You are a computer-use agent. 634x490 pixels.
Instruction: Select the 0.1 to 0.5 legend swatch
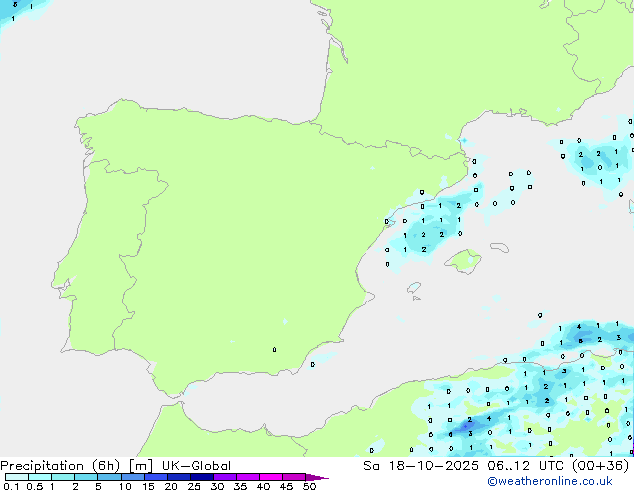17,477
